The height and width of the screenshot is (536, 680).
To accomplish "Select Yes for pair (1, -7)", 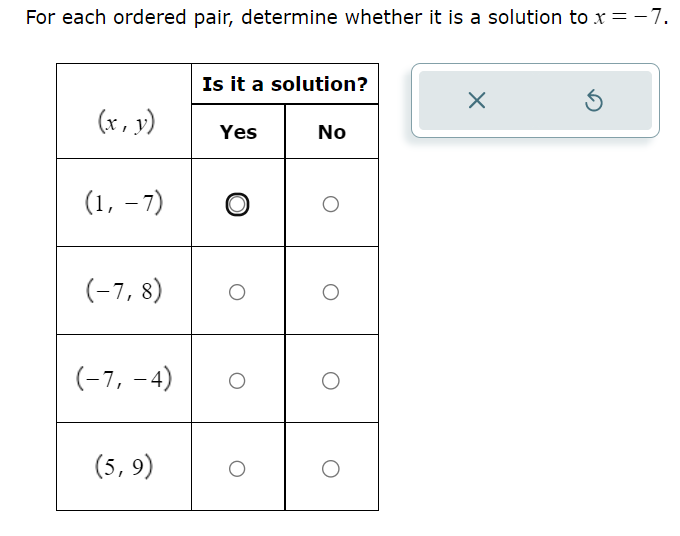I will [237, 204].
